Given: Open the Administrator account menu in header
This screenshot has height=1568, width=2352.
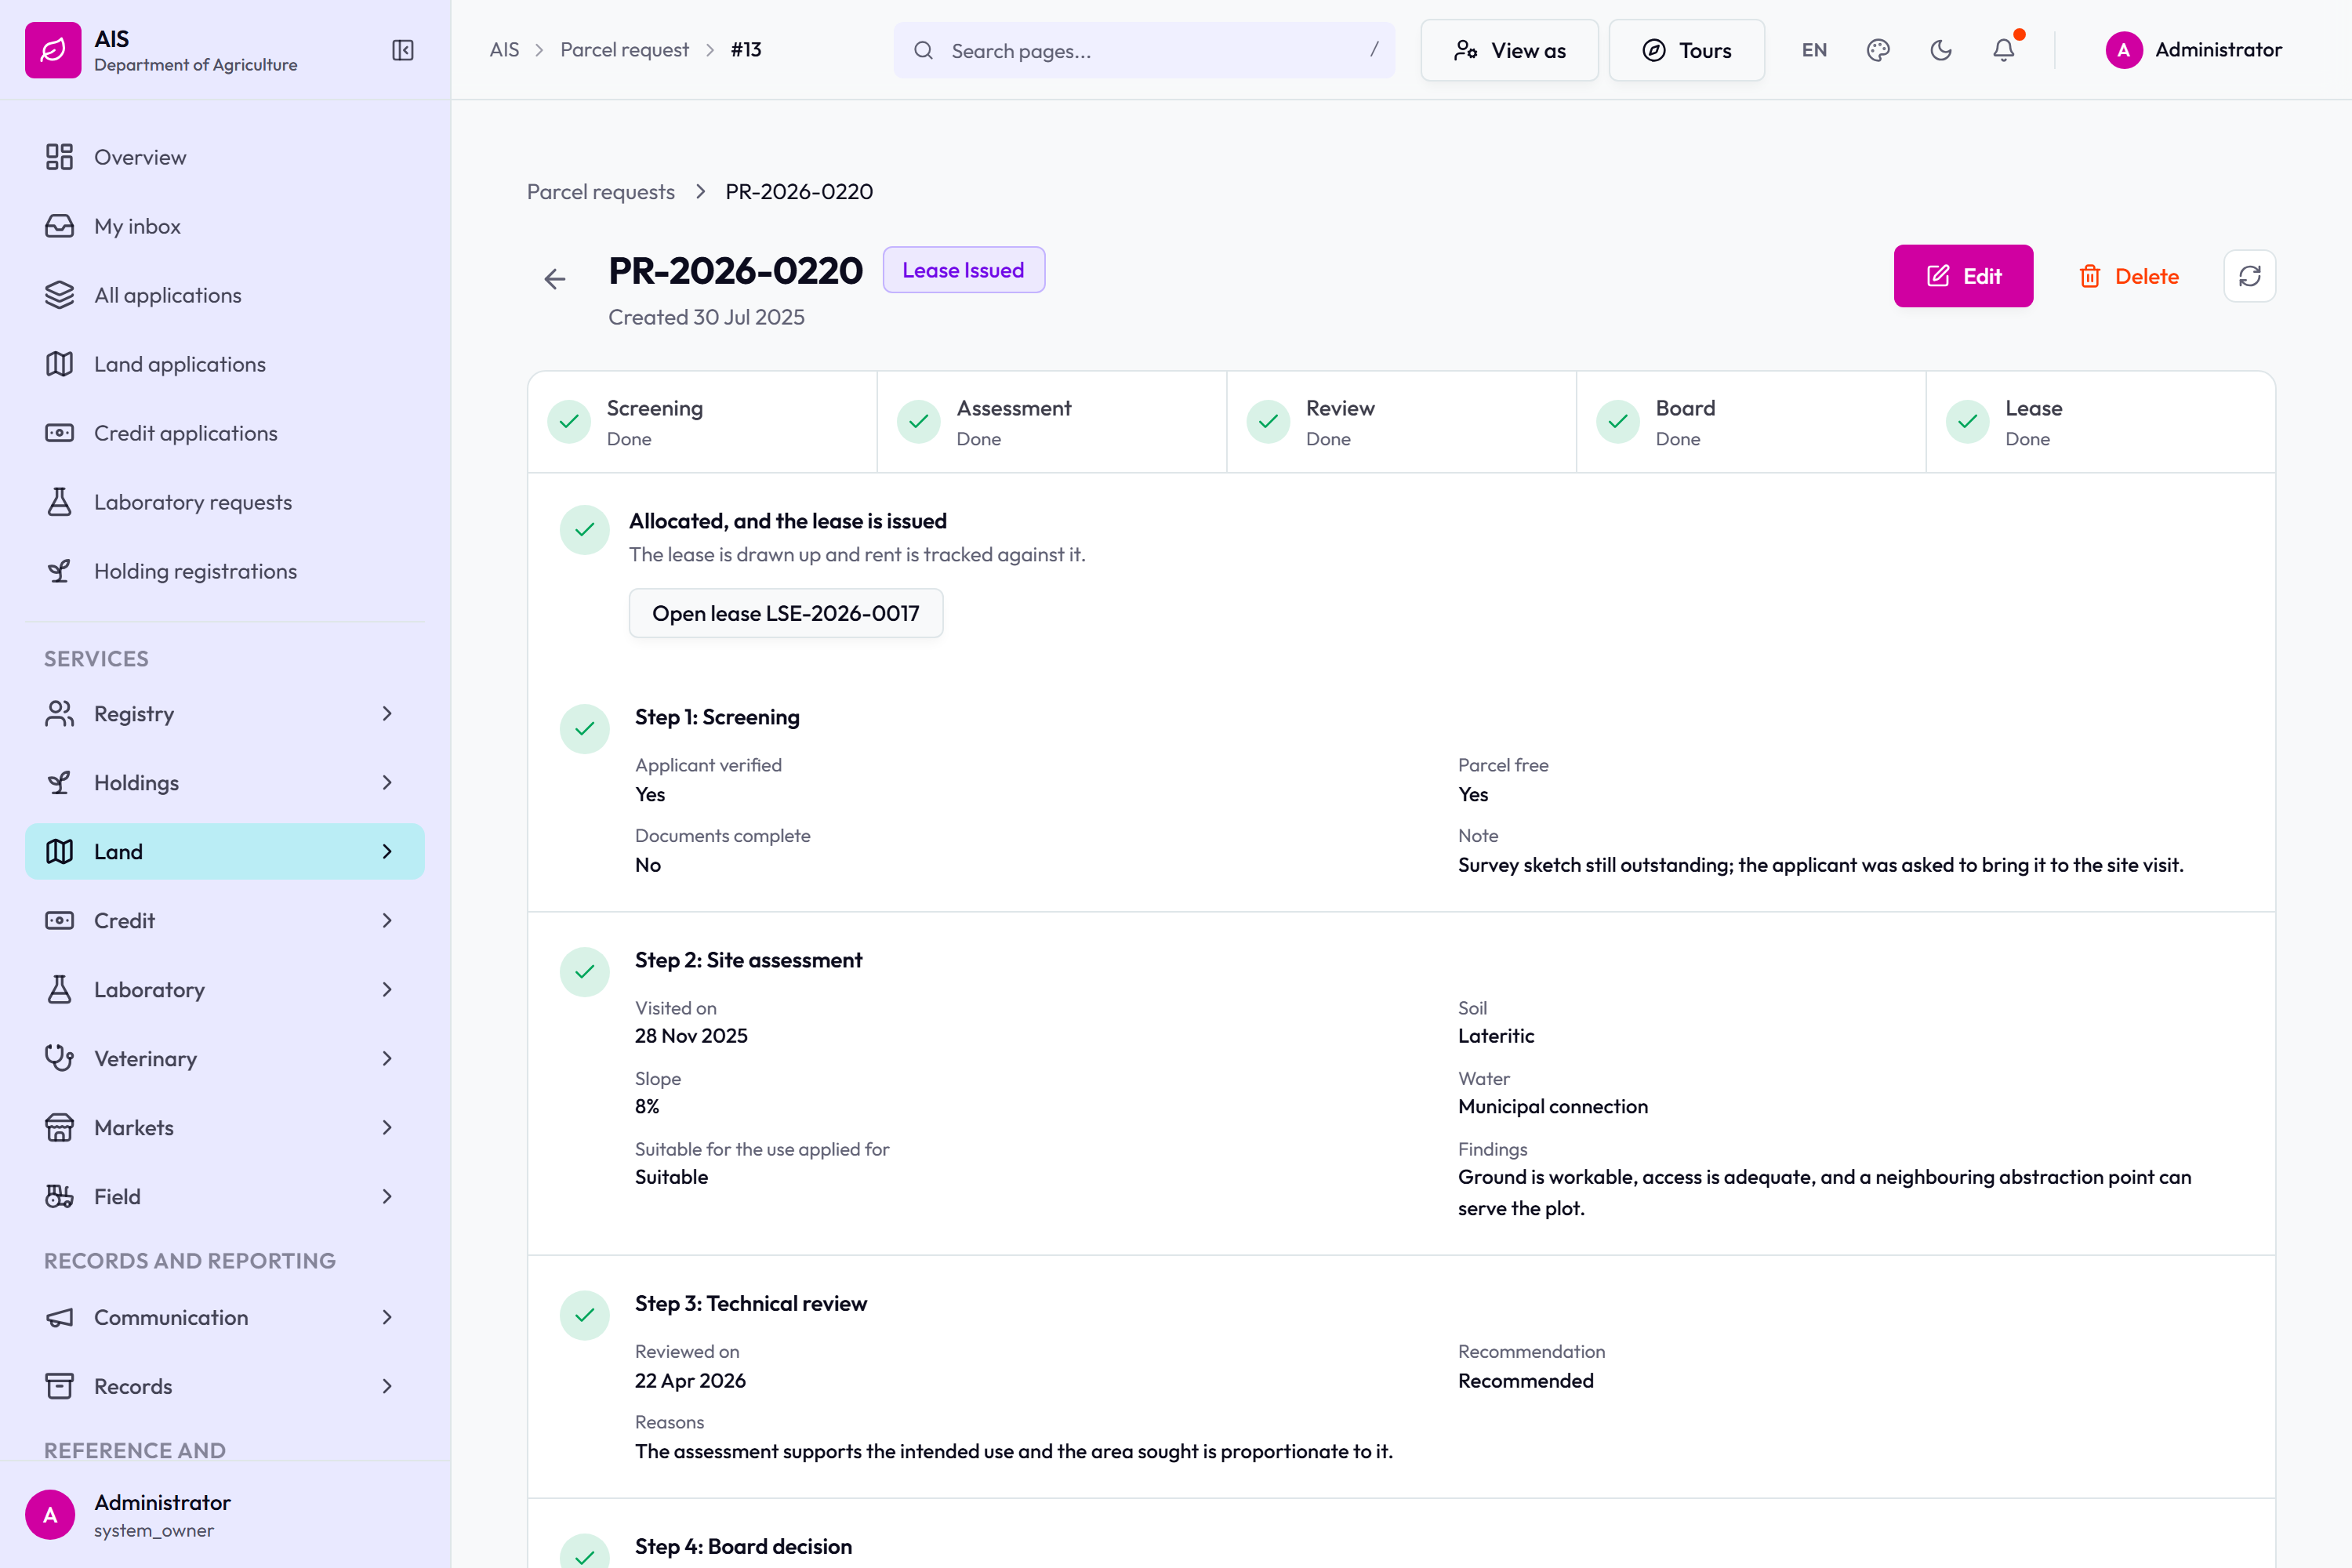Looking at the screenshot, I should [x=2193, y=50].
